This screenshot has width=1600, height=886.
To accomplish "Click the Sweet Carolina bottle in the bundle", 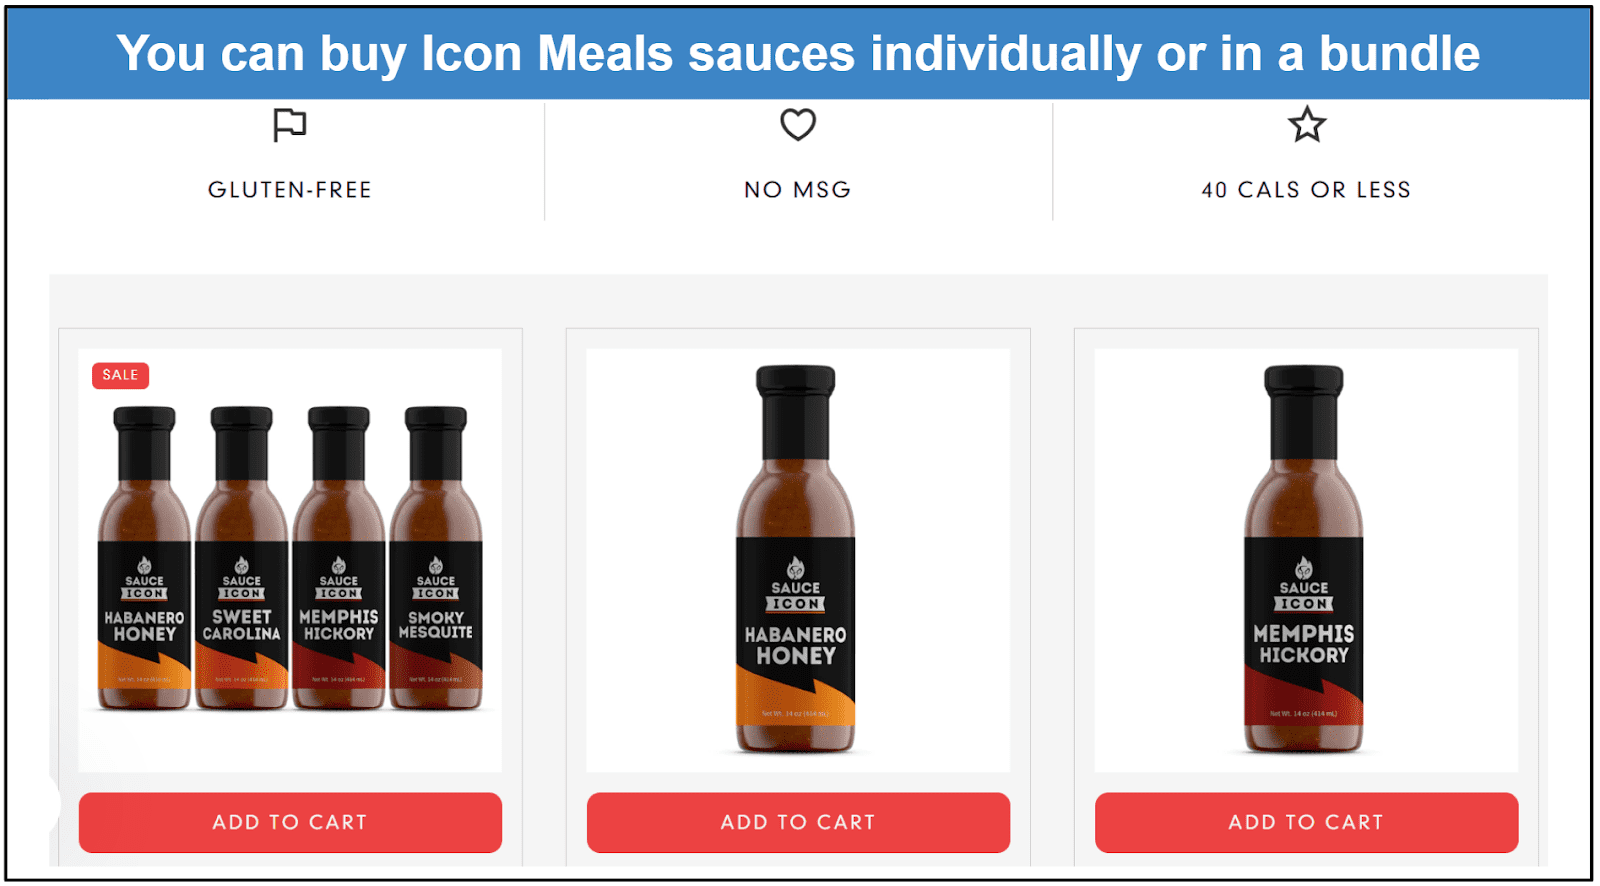I will click(241, 558).
